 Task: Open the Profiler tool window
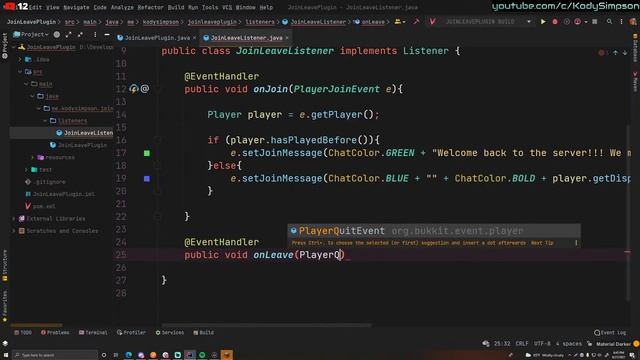[x=131, y=333]
